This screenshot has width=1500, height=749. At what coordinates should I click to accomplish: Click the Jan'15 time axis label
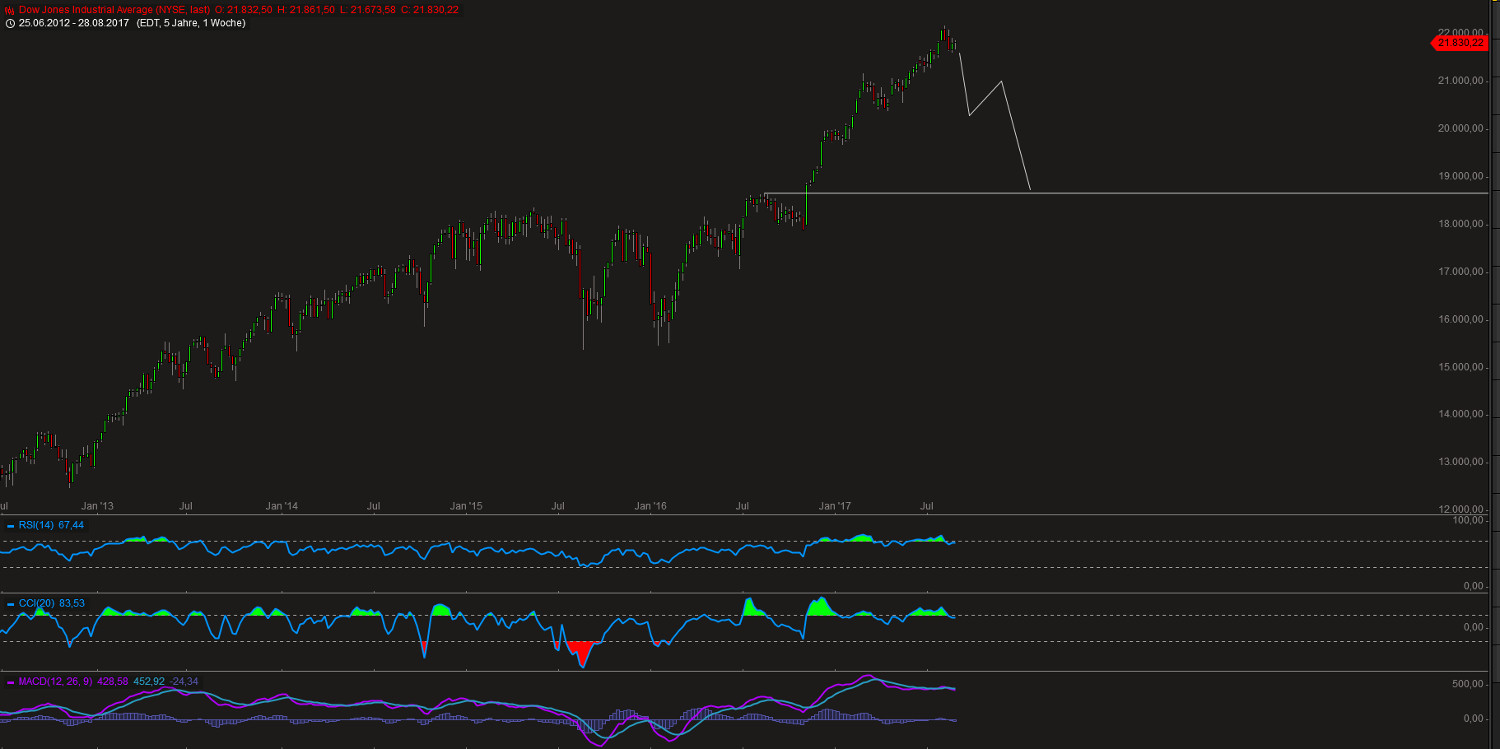[x=466, y=507]
